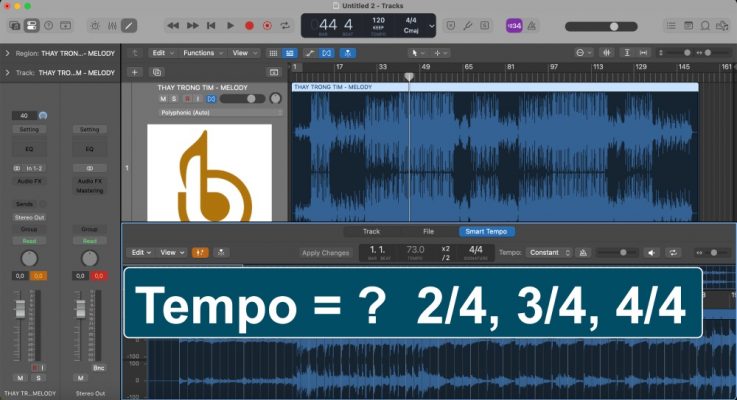
Task: Click the Solo icon beside the tuner
Action: pyautogui.click(x=485, y=25)
